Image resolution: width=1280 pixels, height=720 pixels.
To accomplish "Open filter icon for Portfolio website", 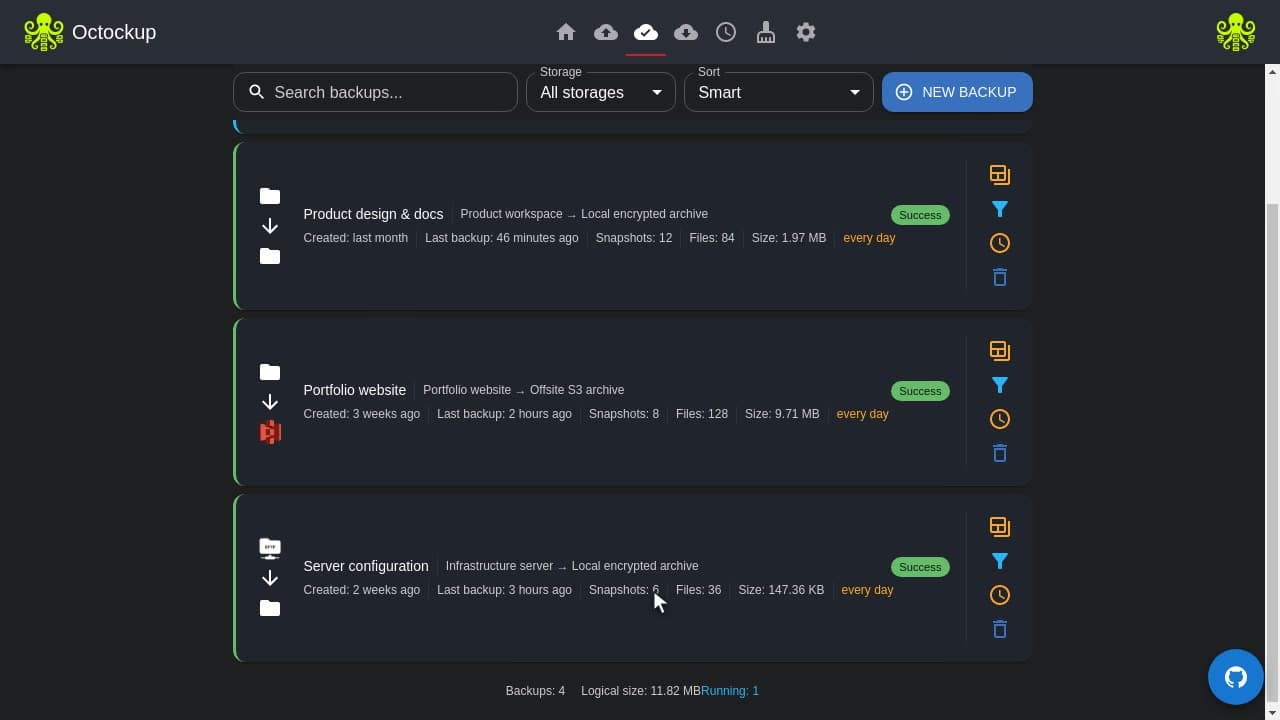I will click(999, 385).
